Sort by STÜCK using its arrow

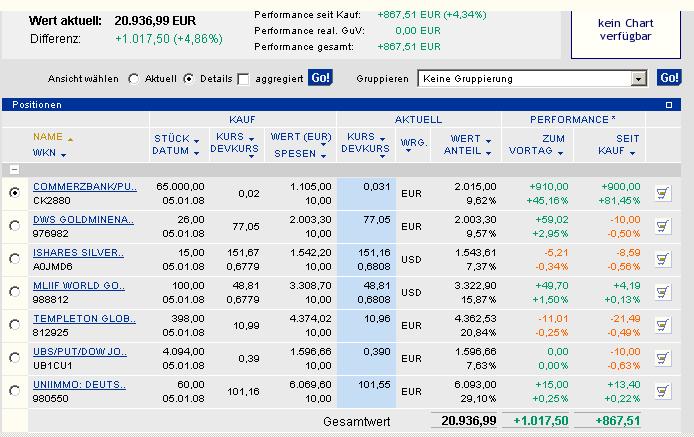click(196, 141)
